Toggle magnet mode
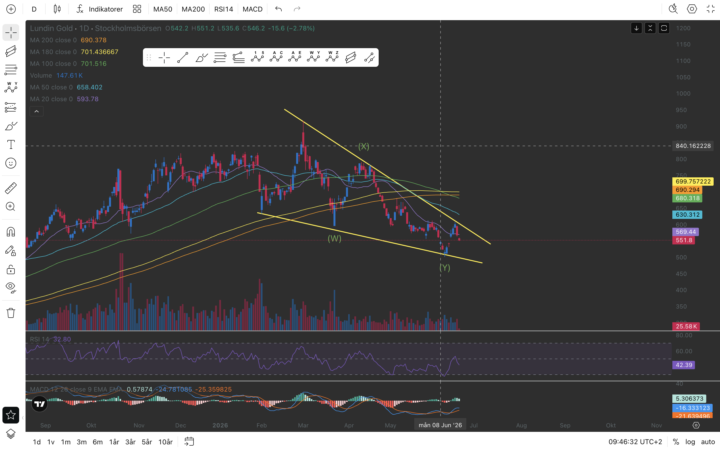The image size is (720, 451). coord(11,232)
